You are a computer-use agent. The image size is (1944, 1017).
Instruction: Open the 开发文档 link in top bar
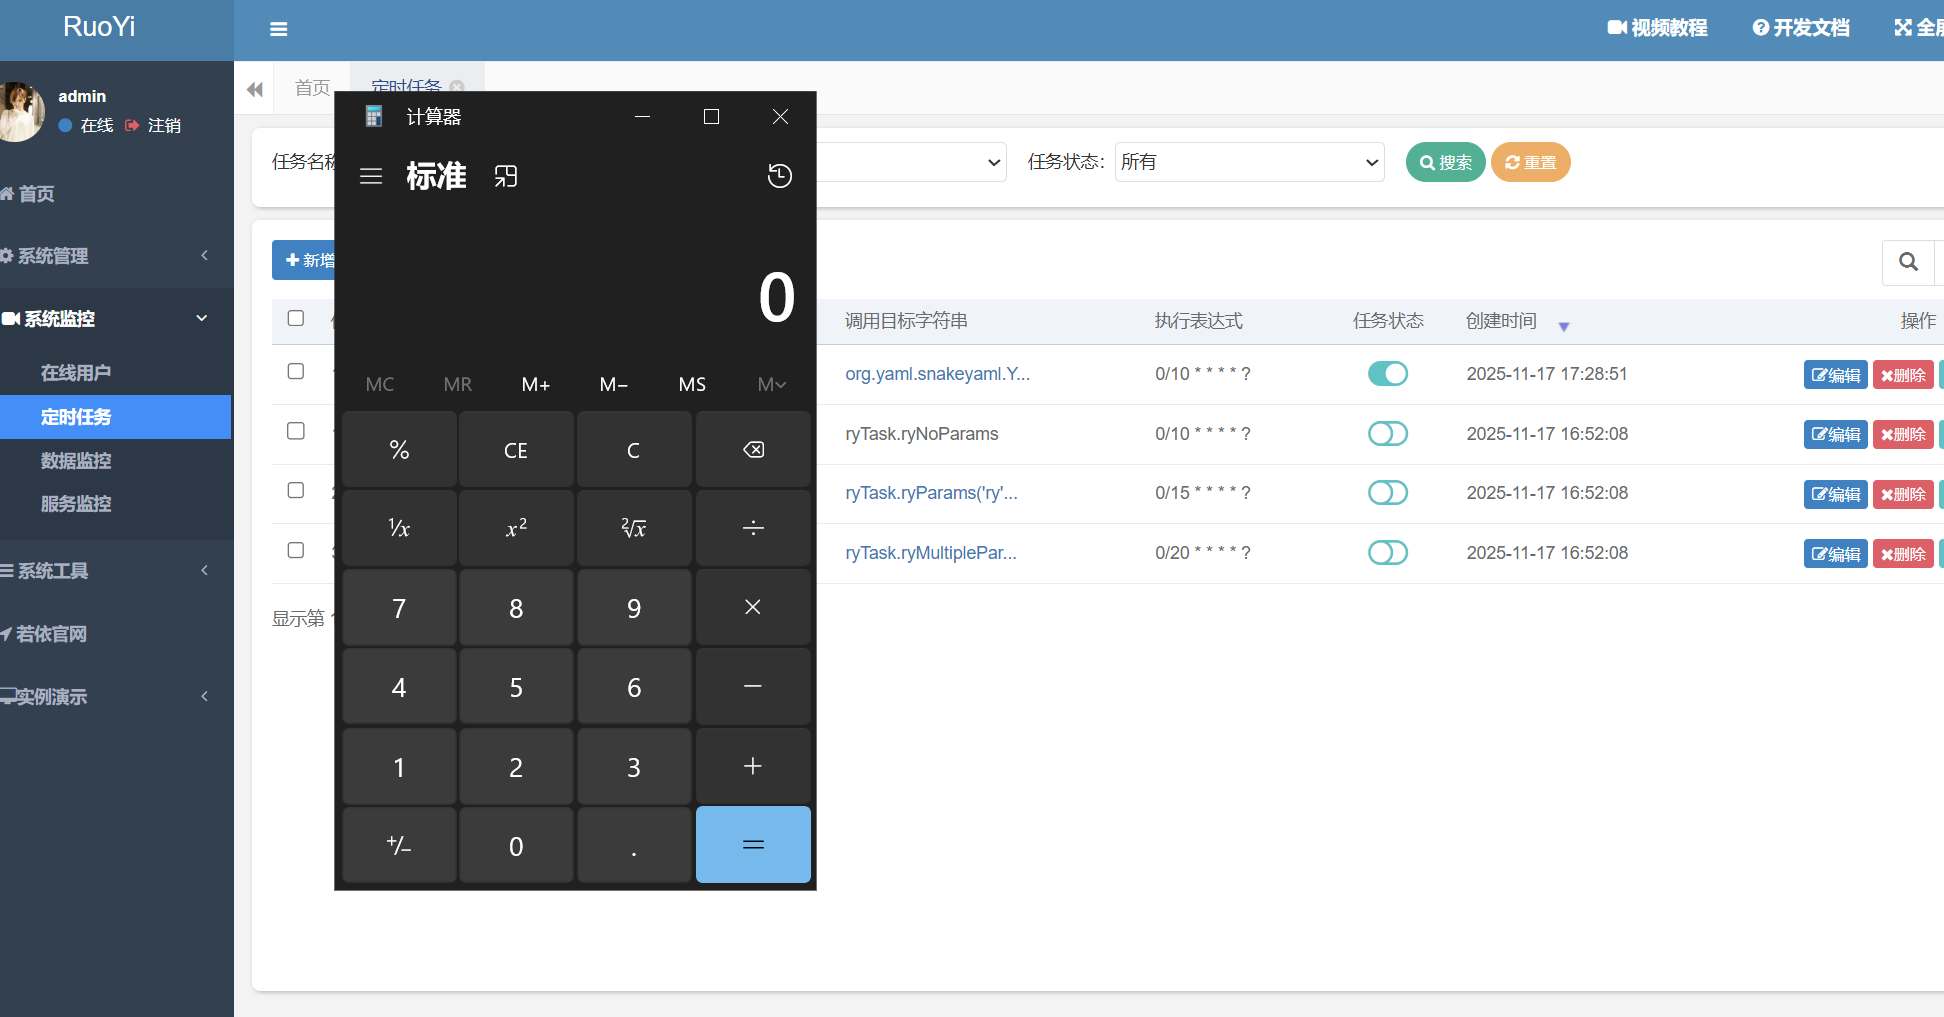1801,28
